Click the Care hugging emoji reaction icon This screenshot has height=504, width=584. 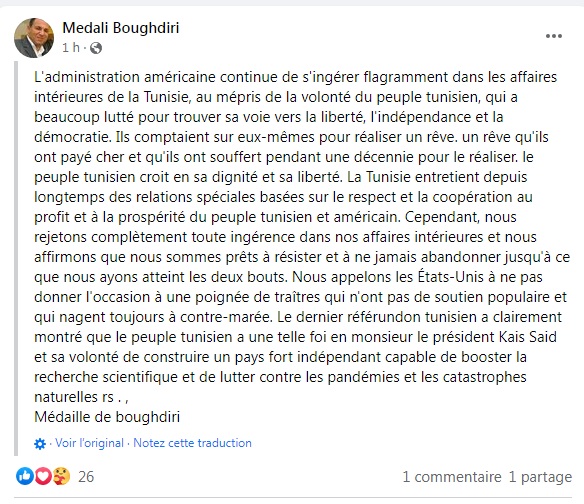[61, 476]
